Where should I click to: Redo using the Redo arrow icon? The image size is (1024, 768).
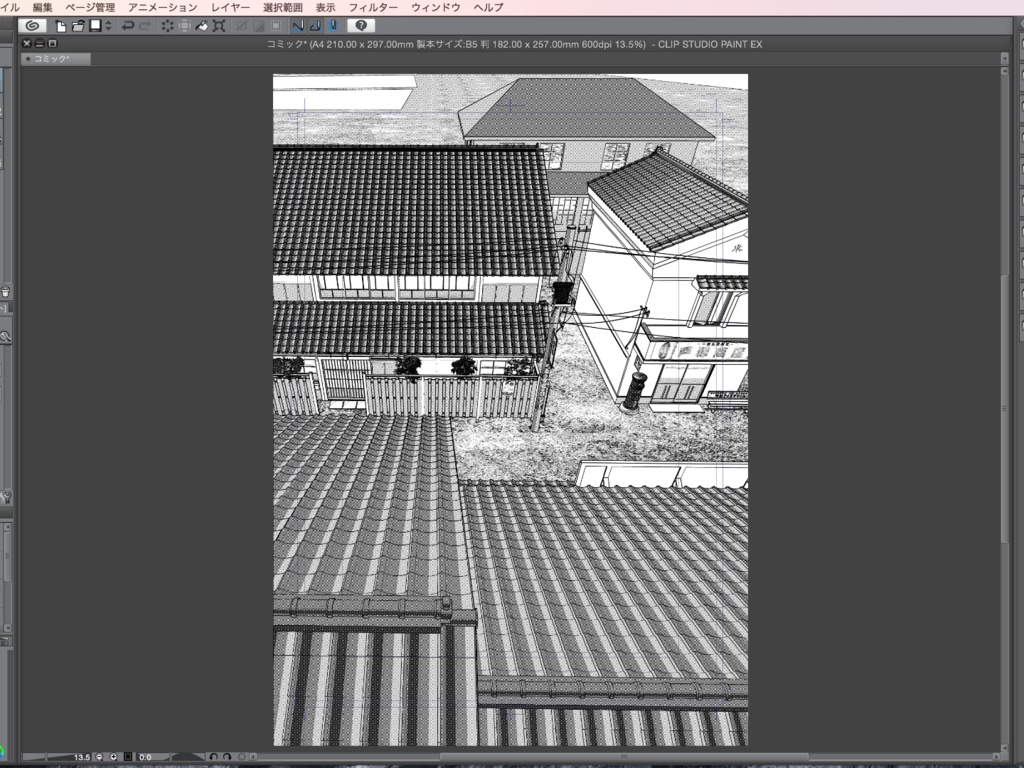coord(145,26)
